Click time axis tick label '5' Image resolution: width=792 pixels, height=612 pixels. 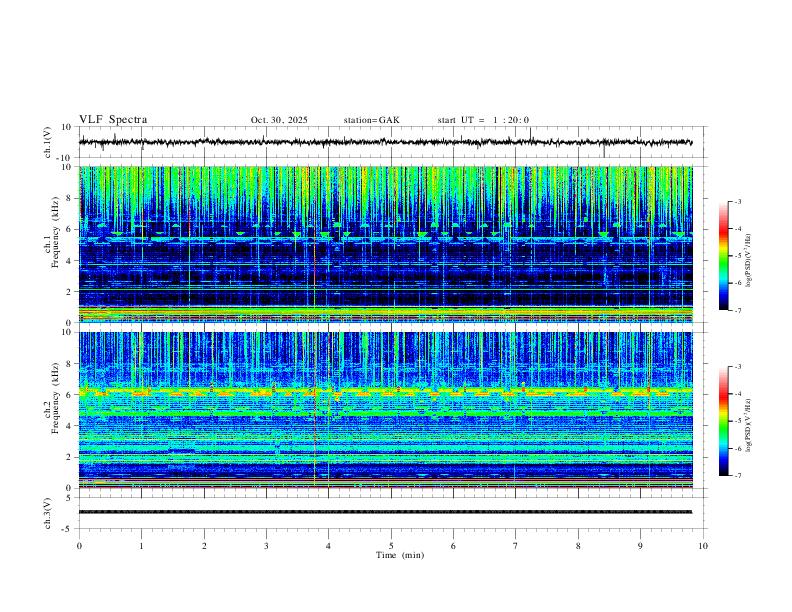(391, 546)
